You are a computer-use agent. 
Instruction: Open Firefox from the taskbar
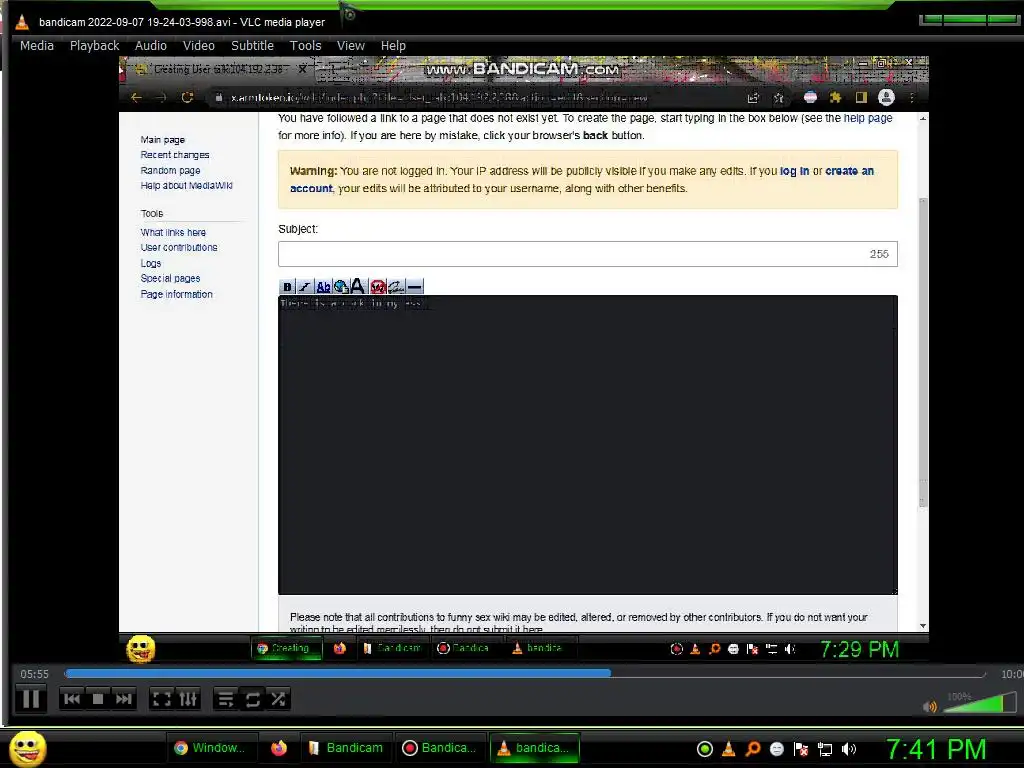click(x=279, y=748)
